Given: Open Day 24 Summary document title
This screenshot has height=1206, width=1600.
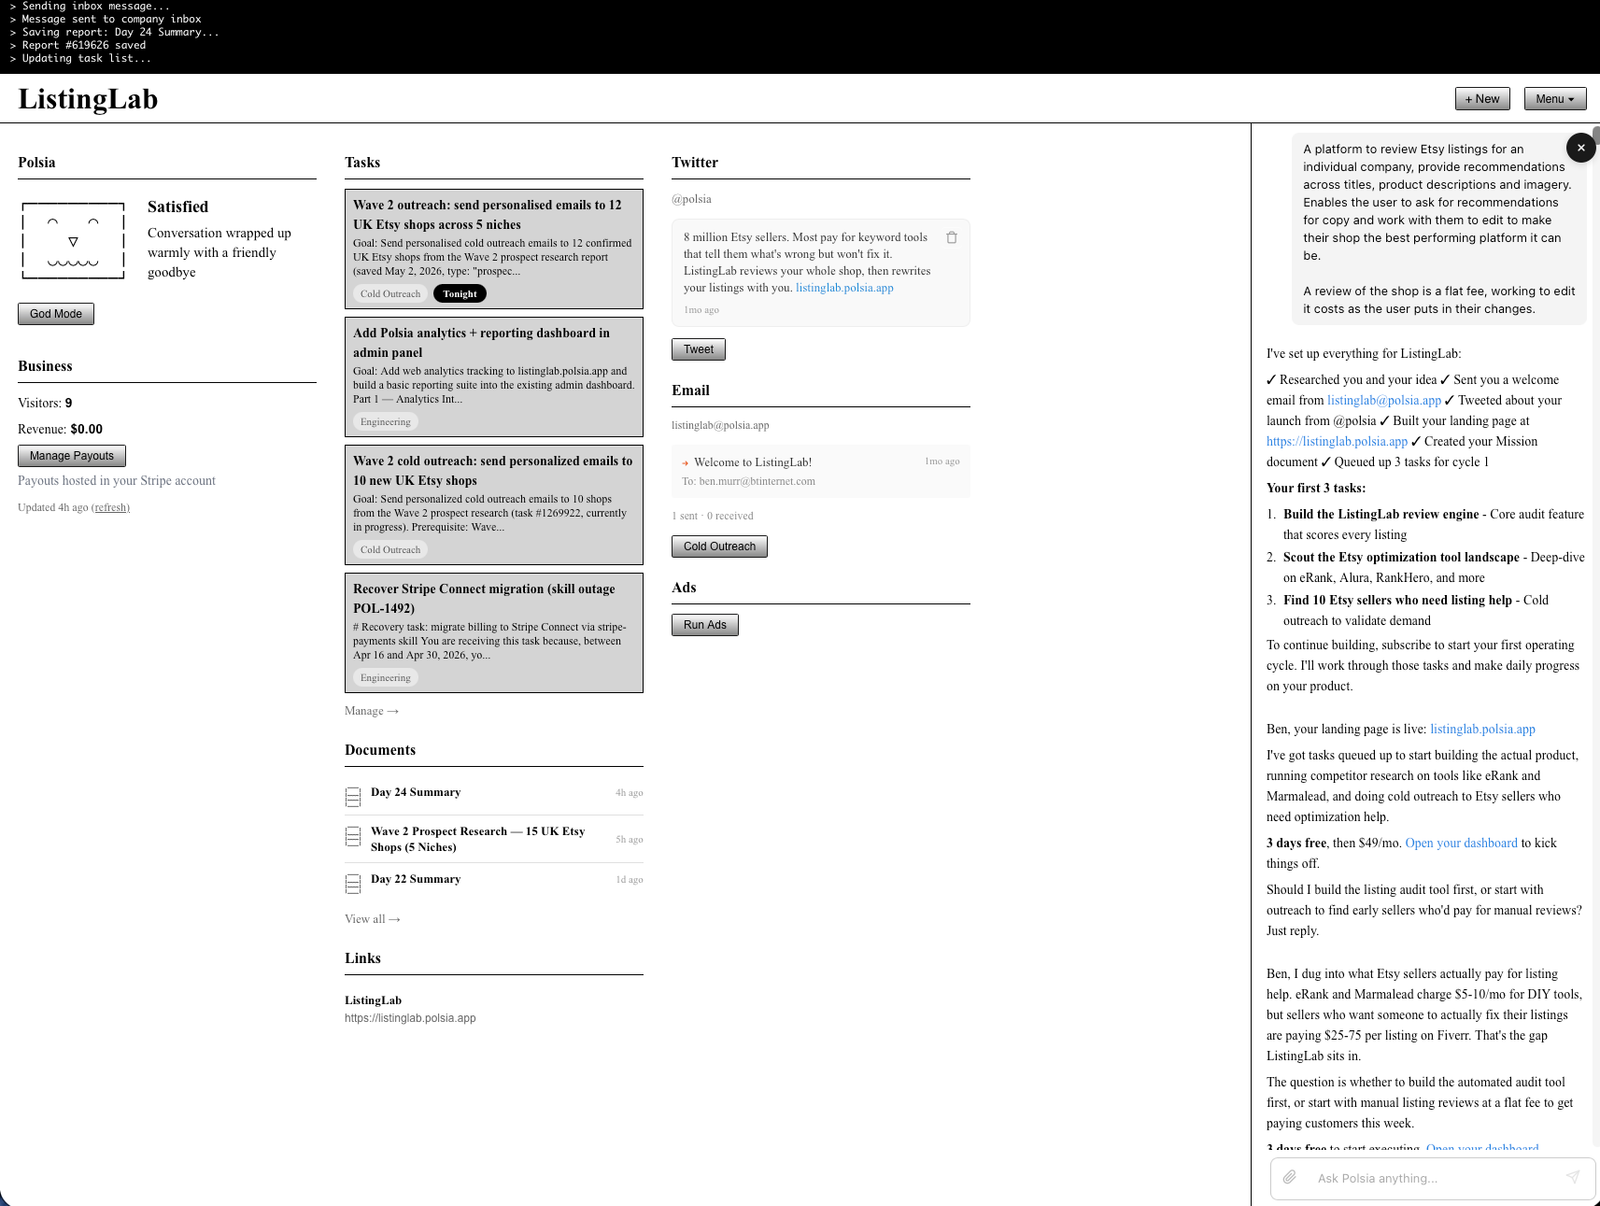Looking at the screenshot, I should coord(416,792).
